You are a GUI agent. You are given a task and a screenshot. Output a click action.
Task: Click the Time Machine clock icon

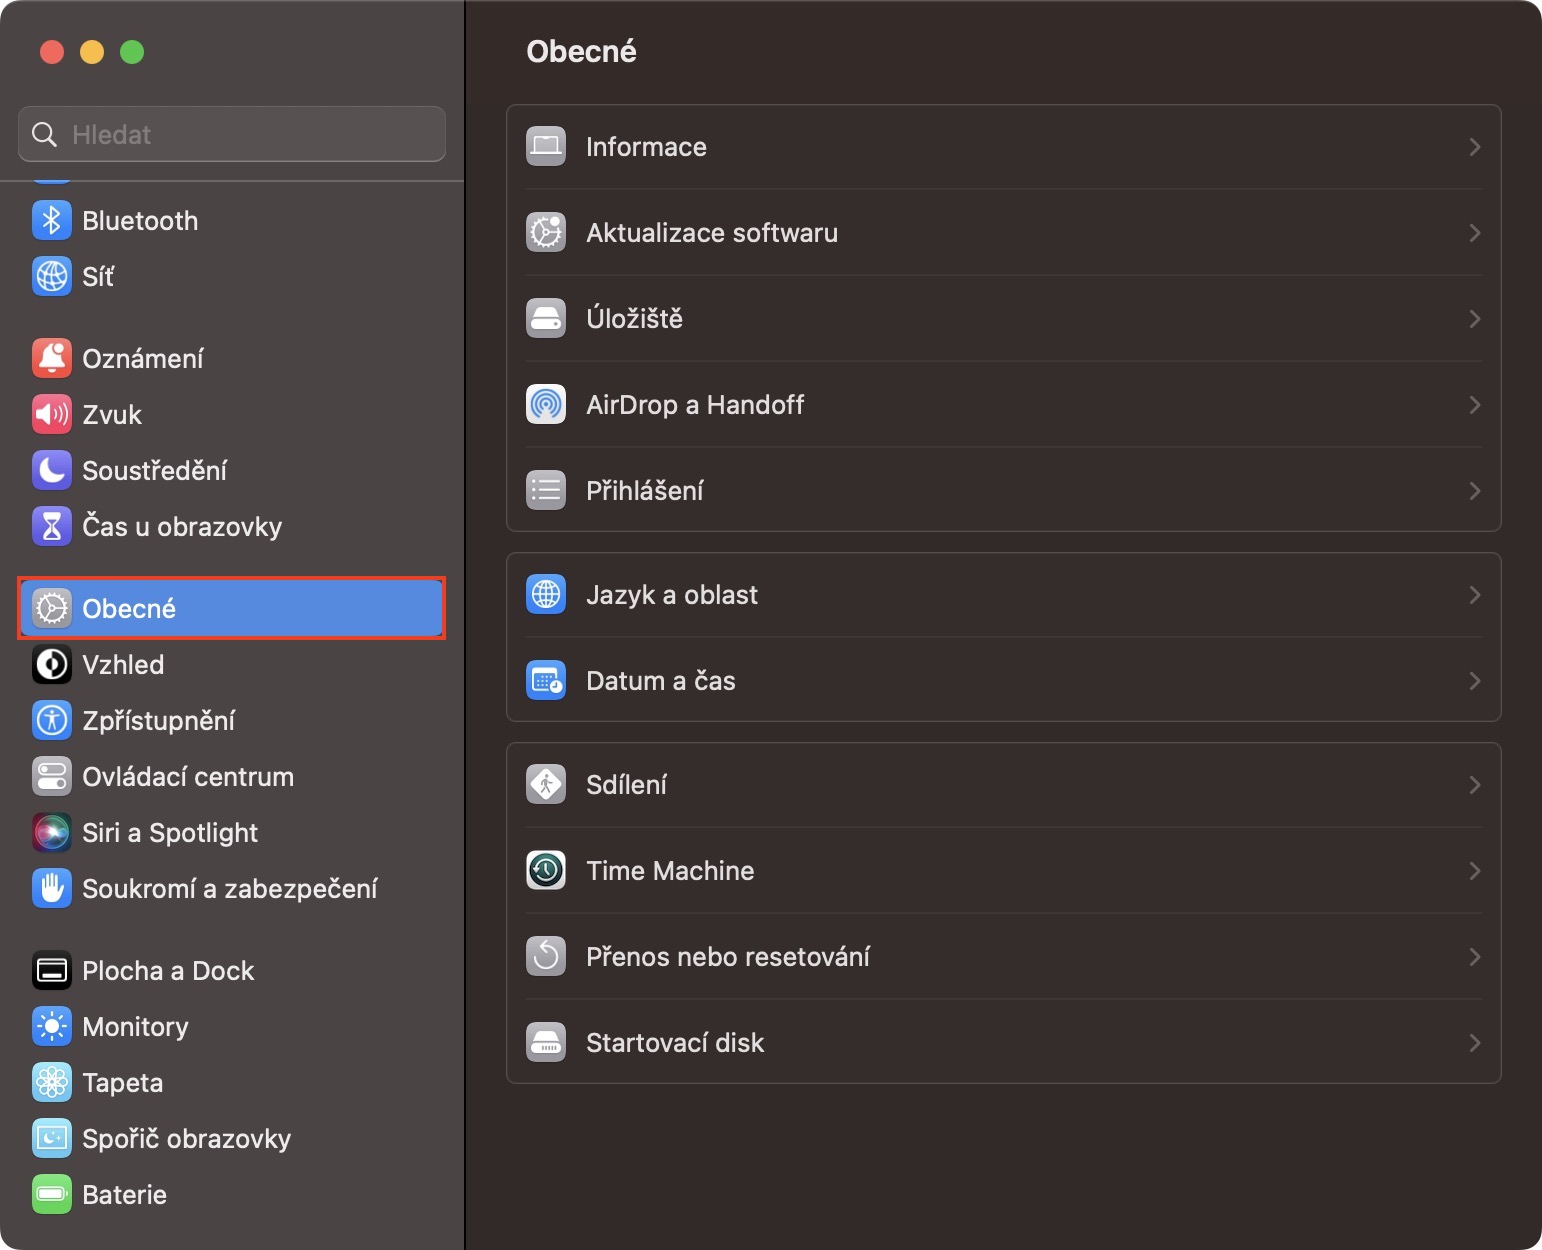click(x=546, y=871)
